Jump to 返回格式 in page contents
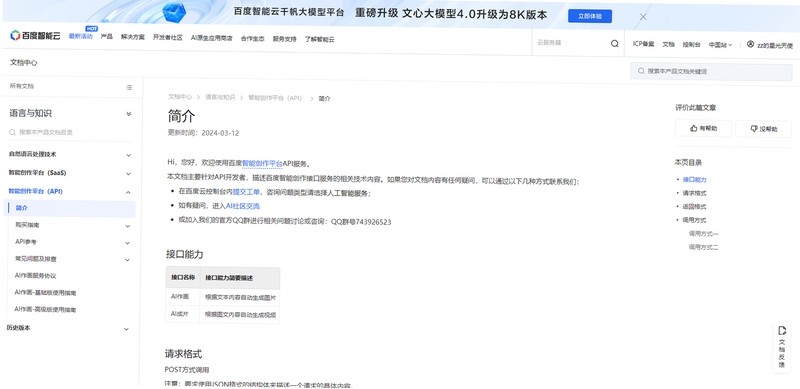 694,207
